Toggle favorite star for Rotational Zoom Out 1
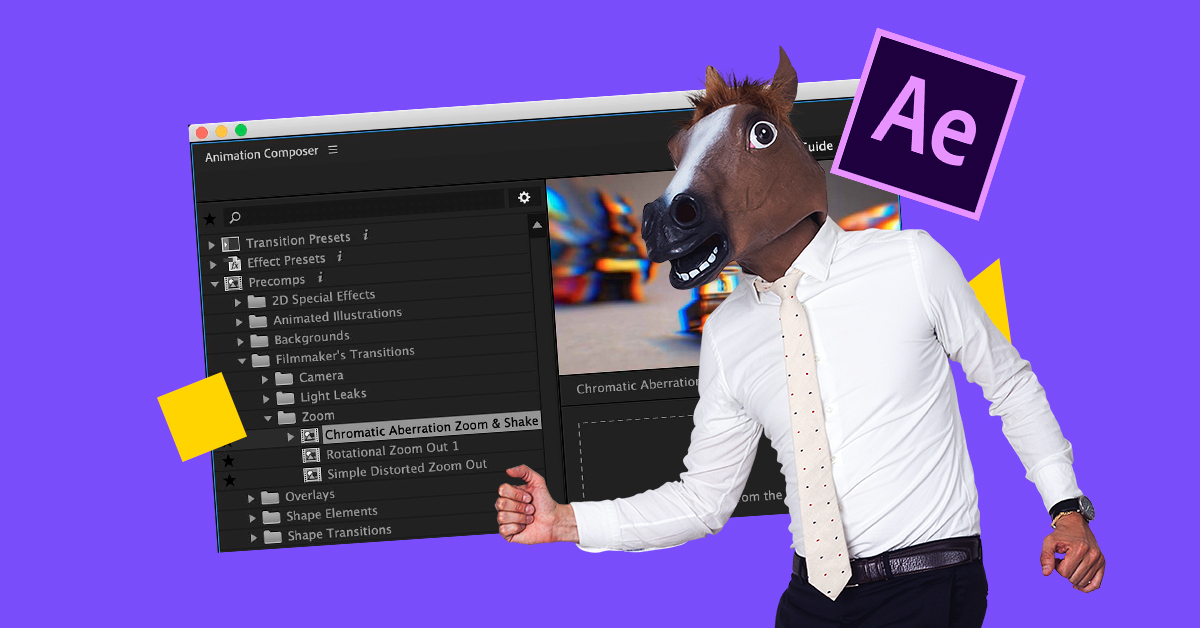The height and width of the screenshot is (628, 1200). (228, 461)
